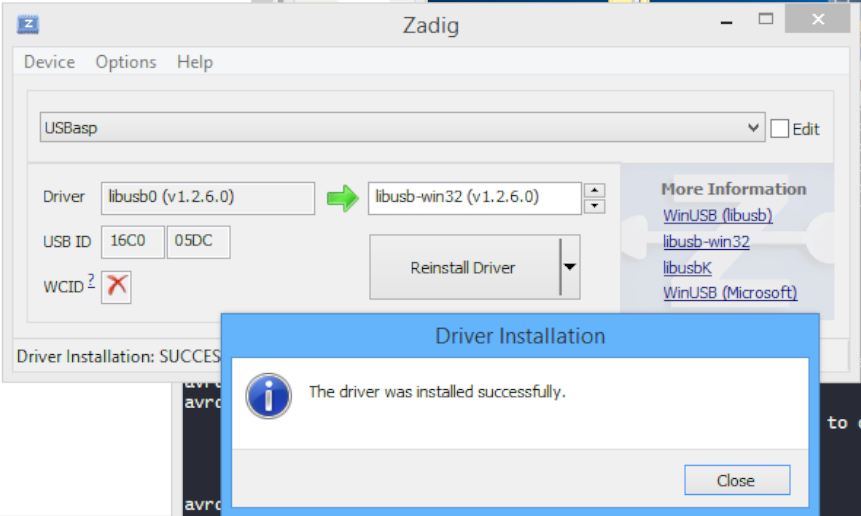This screenshot has height=516, width=861.
Task: Click the blue info icon in dialog
Action: pos(269,396)
